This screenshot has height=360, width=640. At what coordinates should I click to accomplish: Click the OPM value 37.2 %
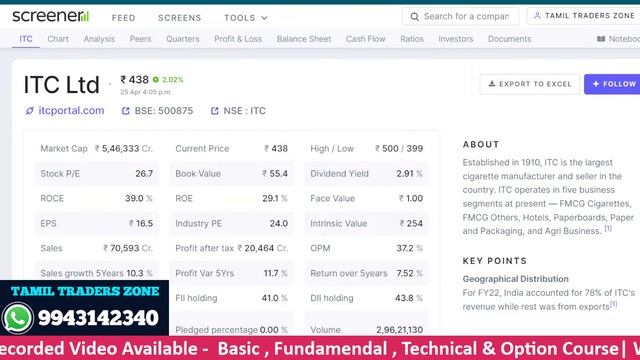tap(409, 248)
